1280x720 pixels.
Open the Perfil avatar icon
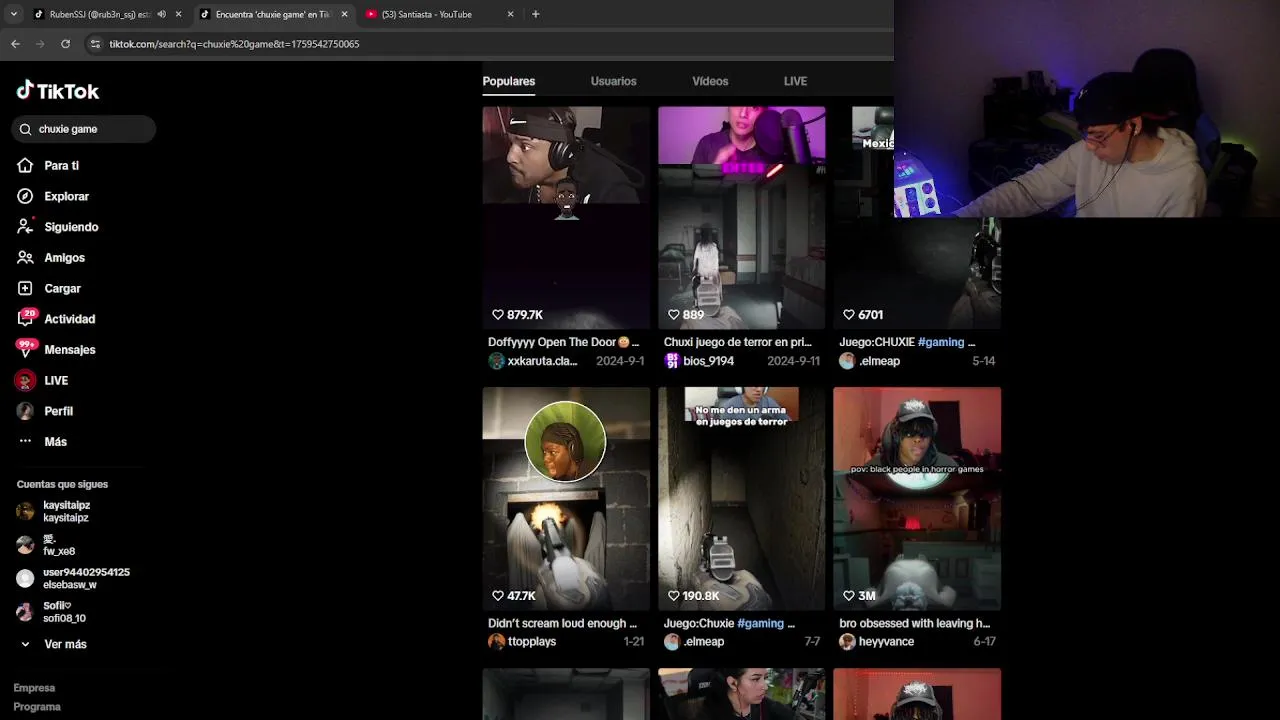tap(25, 411)
